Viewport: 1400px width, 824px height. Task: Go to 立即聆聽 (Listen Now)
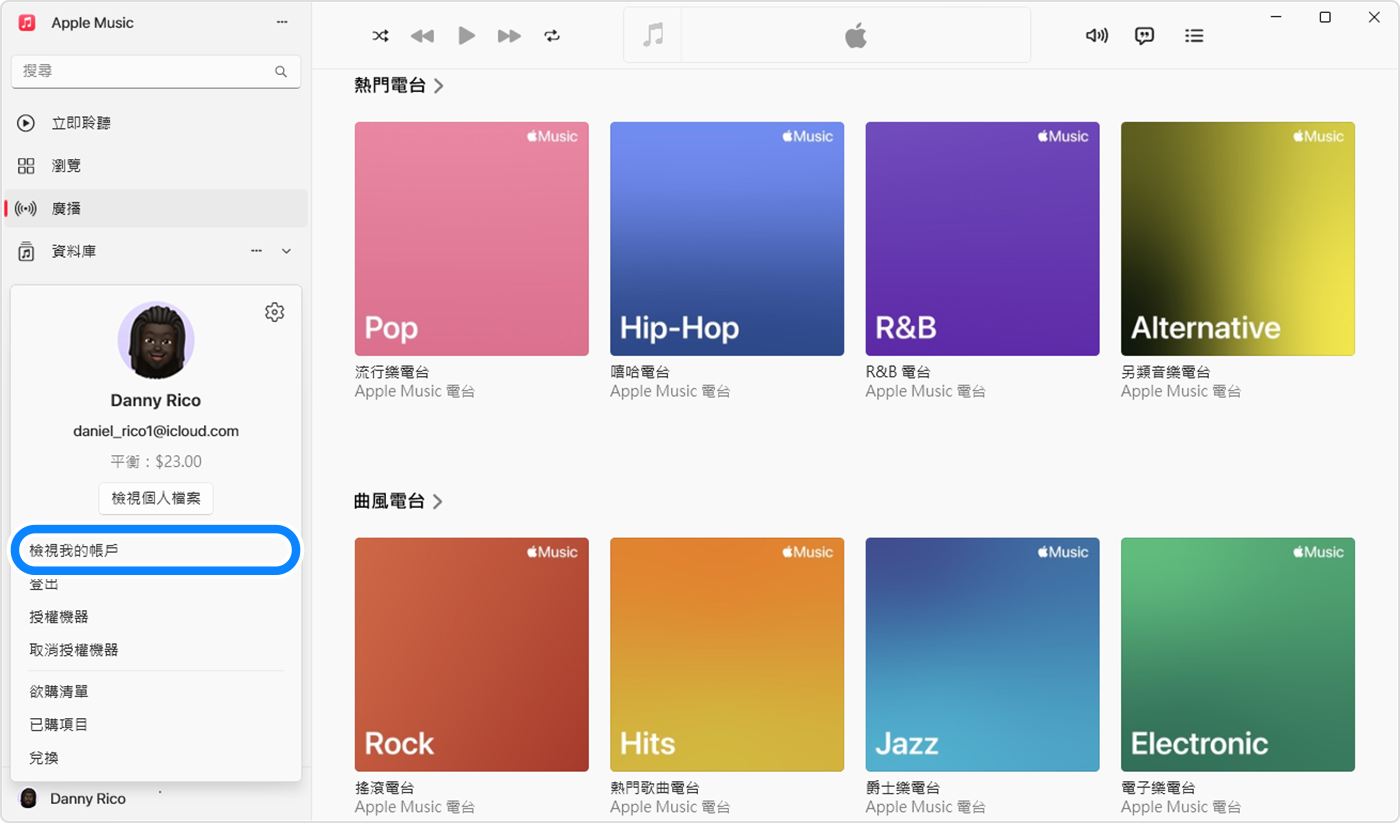tap(156, 123)
